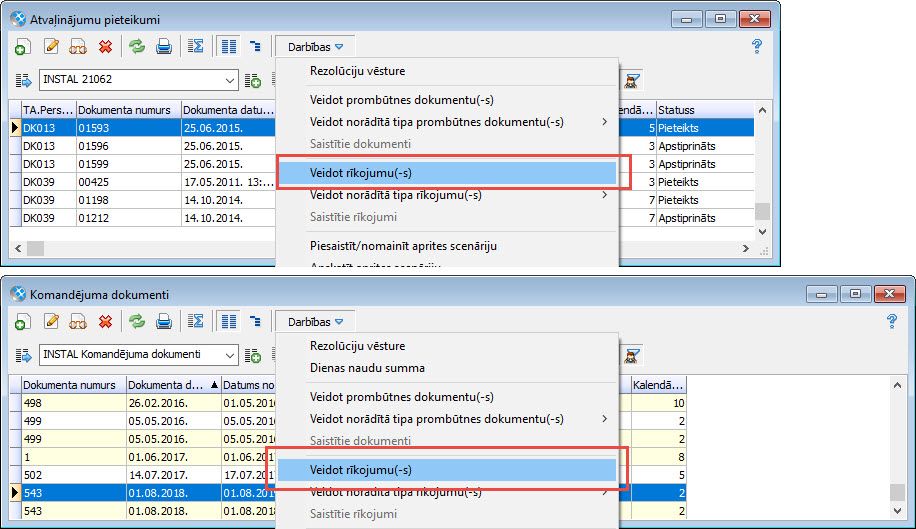This screenshot has width=916, height=529.
Task: Click the edit pencil icon in Komandējuma dokumenti
Action: tap(51, 321)
